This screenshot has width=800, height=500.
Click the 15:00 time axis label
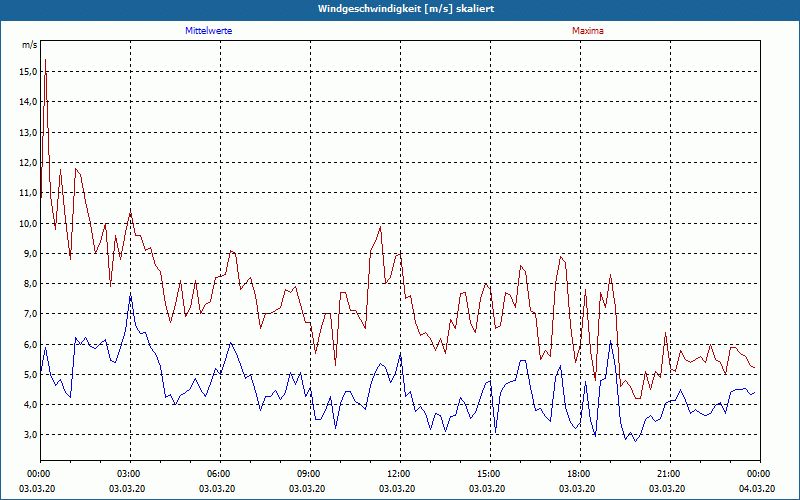(x=490, y=474)
